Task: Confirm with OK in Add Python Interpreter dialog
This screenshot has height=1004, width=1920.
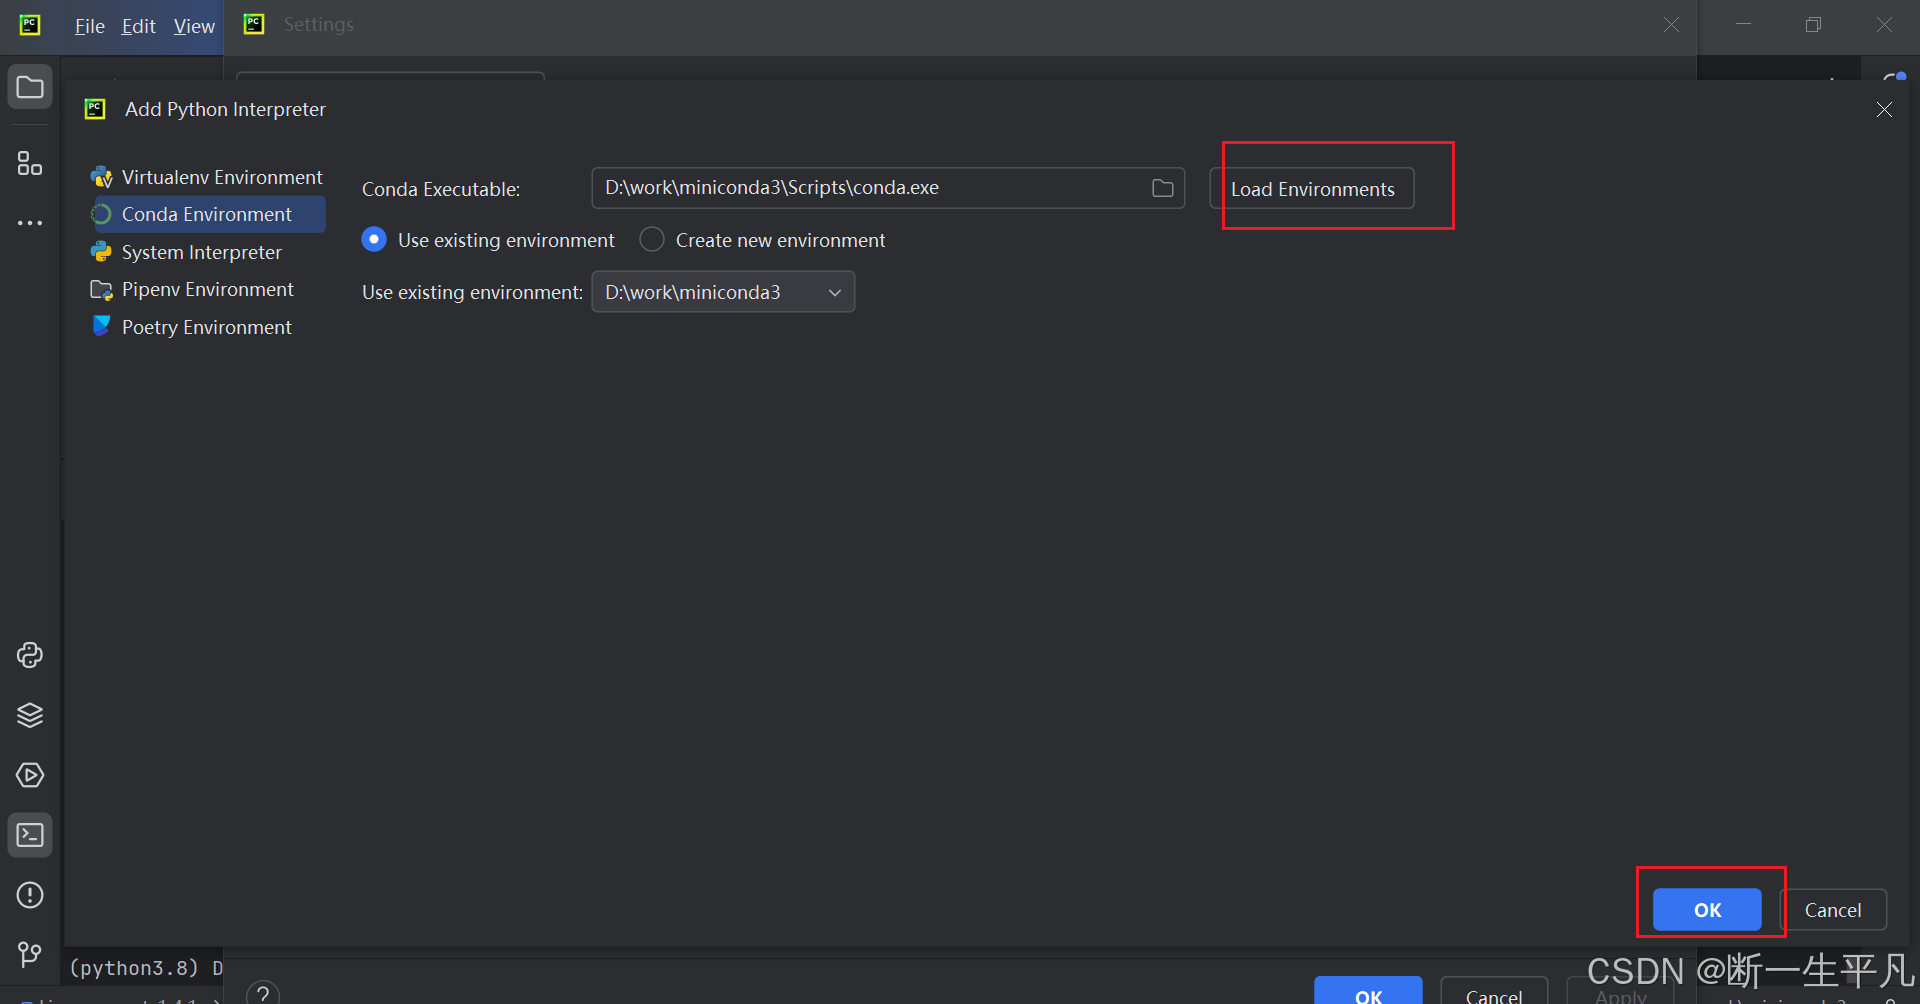Action: point(1707,910)
